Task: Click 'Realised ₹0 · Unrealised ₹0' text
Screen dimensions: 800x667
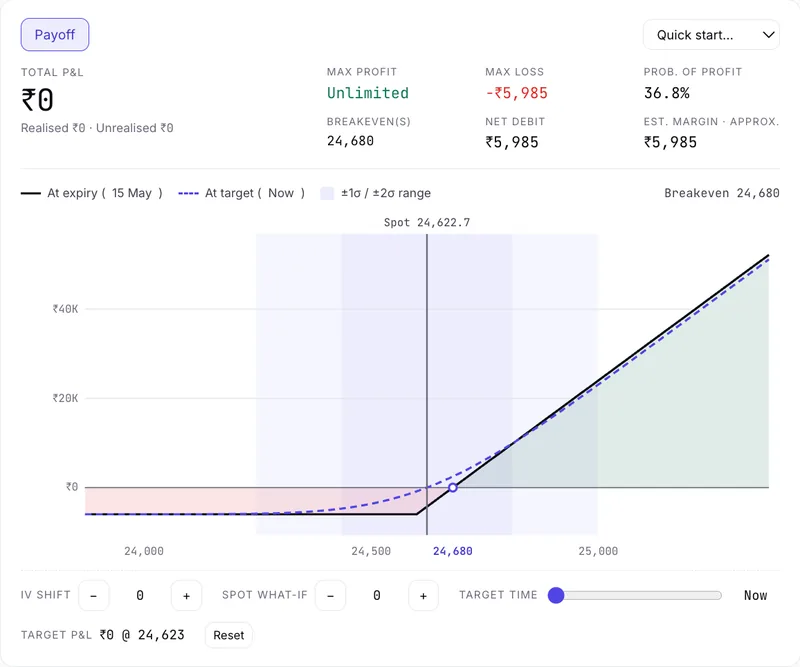Action: [x=97, y=128]
